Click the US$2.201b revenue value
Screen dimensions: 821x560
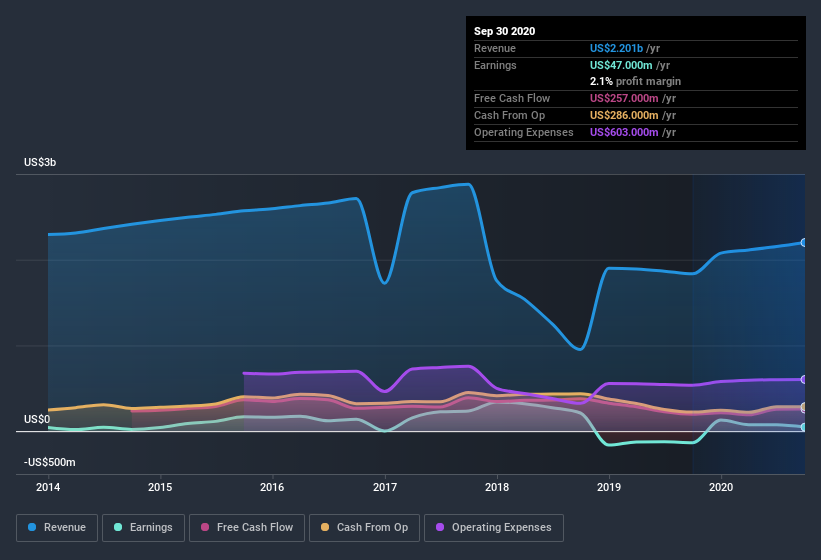click(616, 48)
